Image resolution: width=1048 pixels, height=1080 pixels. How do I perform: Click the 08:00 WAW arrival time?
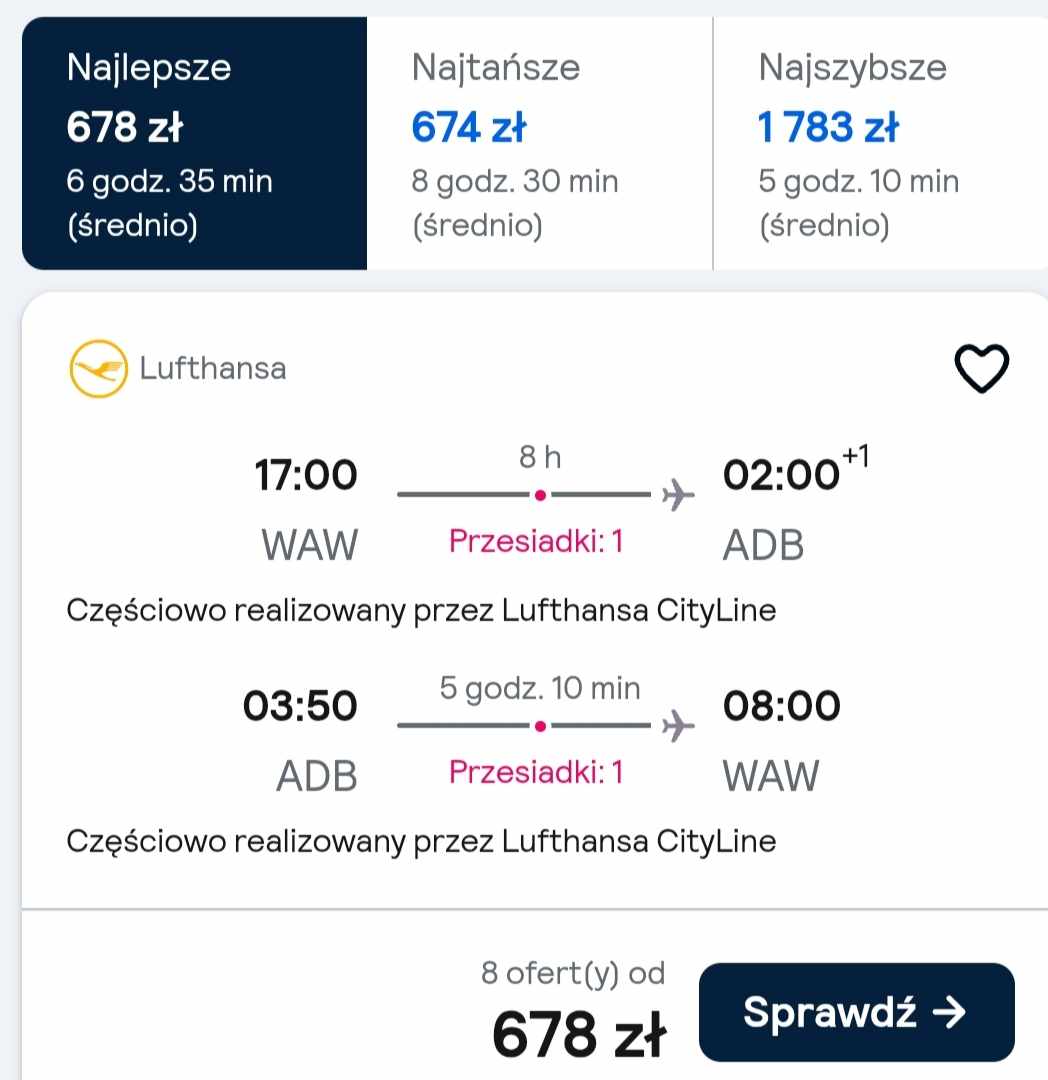point(782,705)
